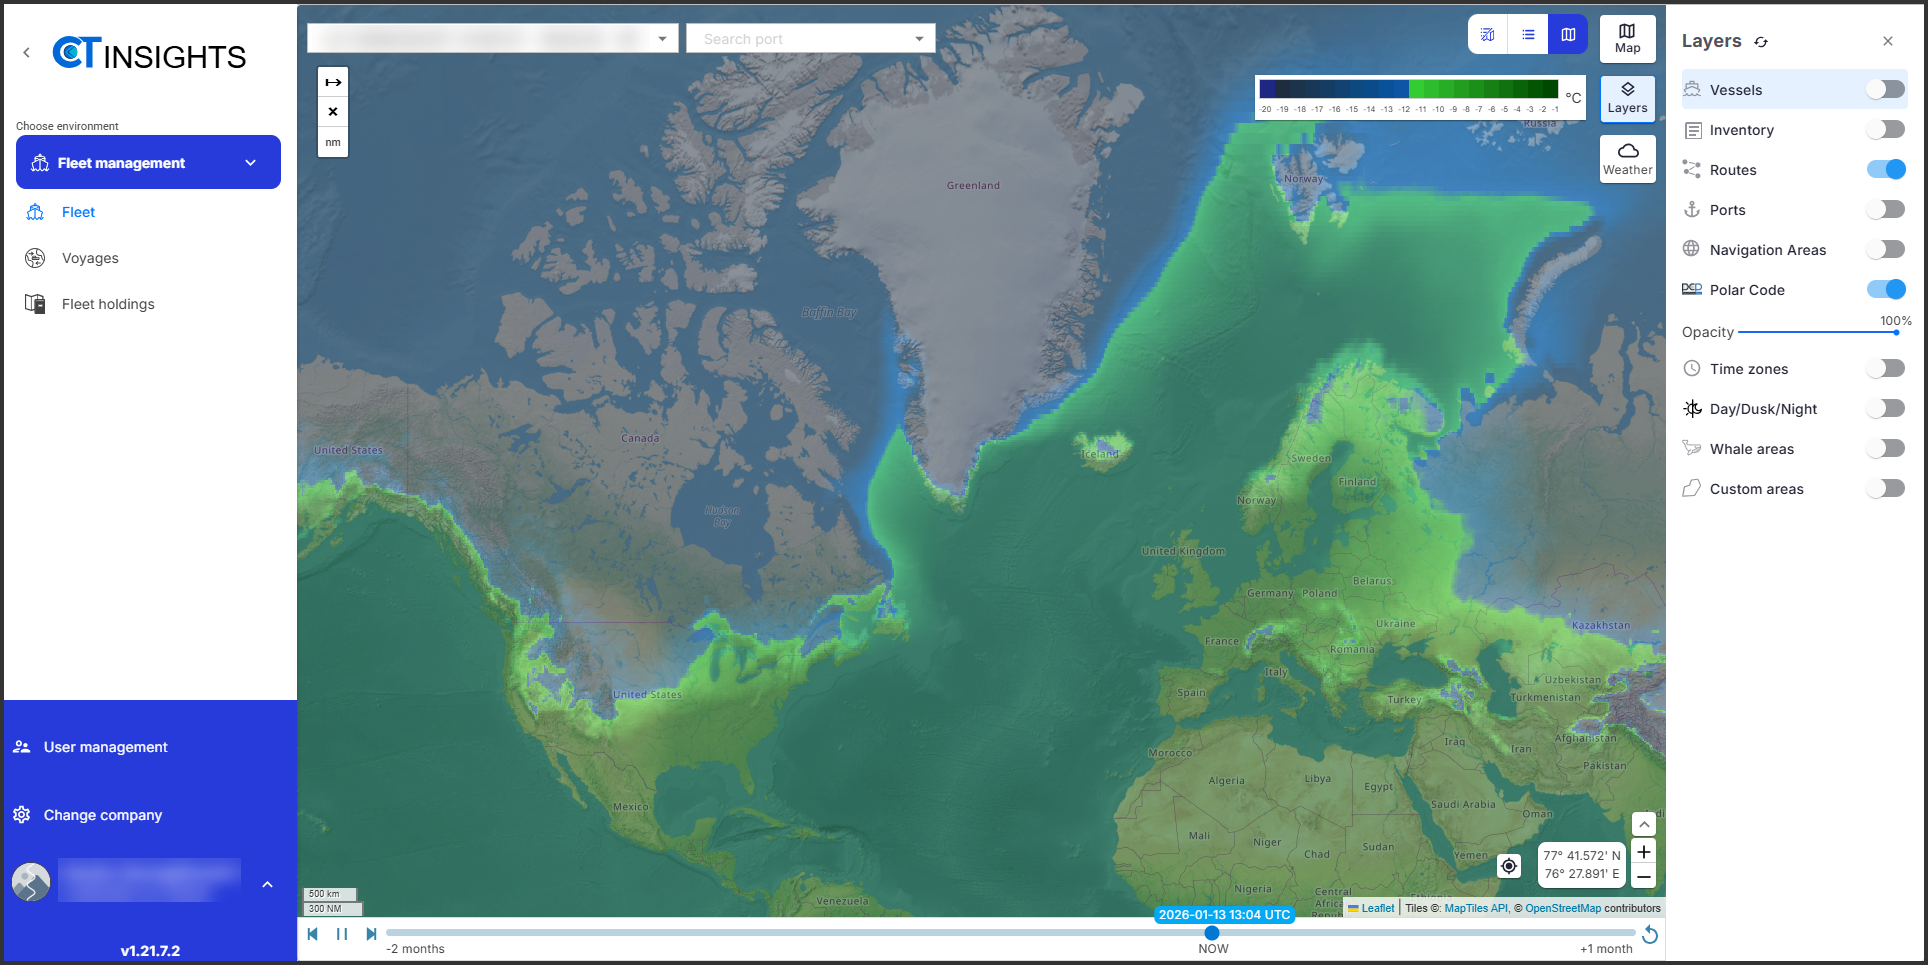Go to Fleet holdings
This screenshot has width=1928, height=965.
click(x=108, y=304)
